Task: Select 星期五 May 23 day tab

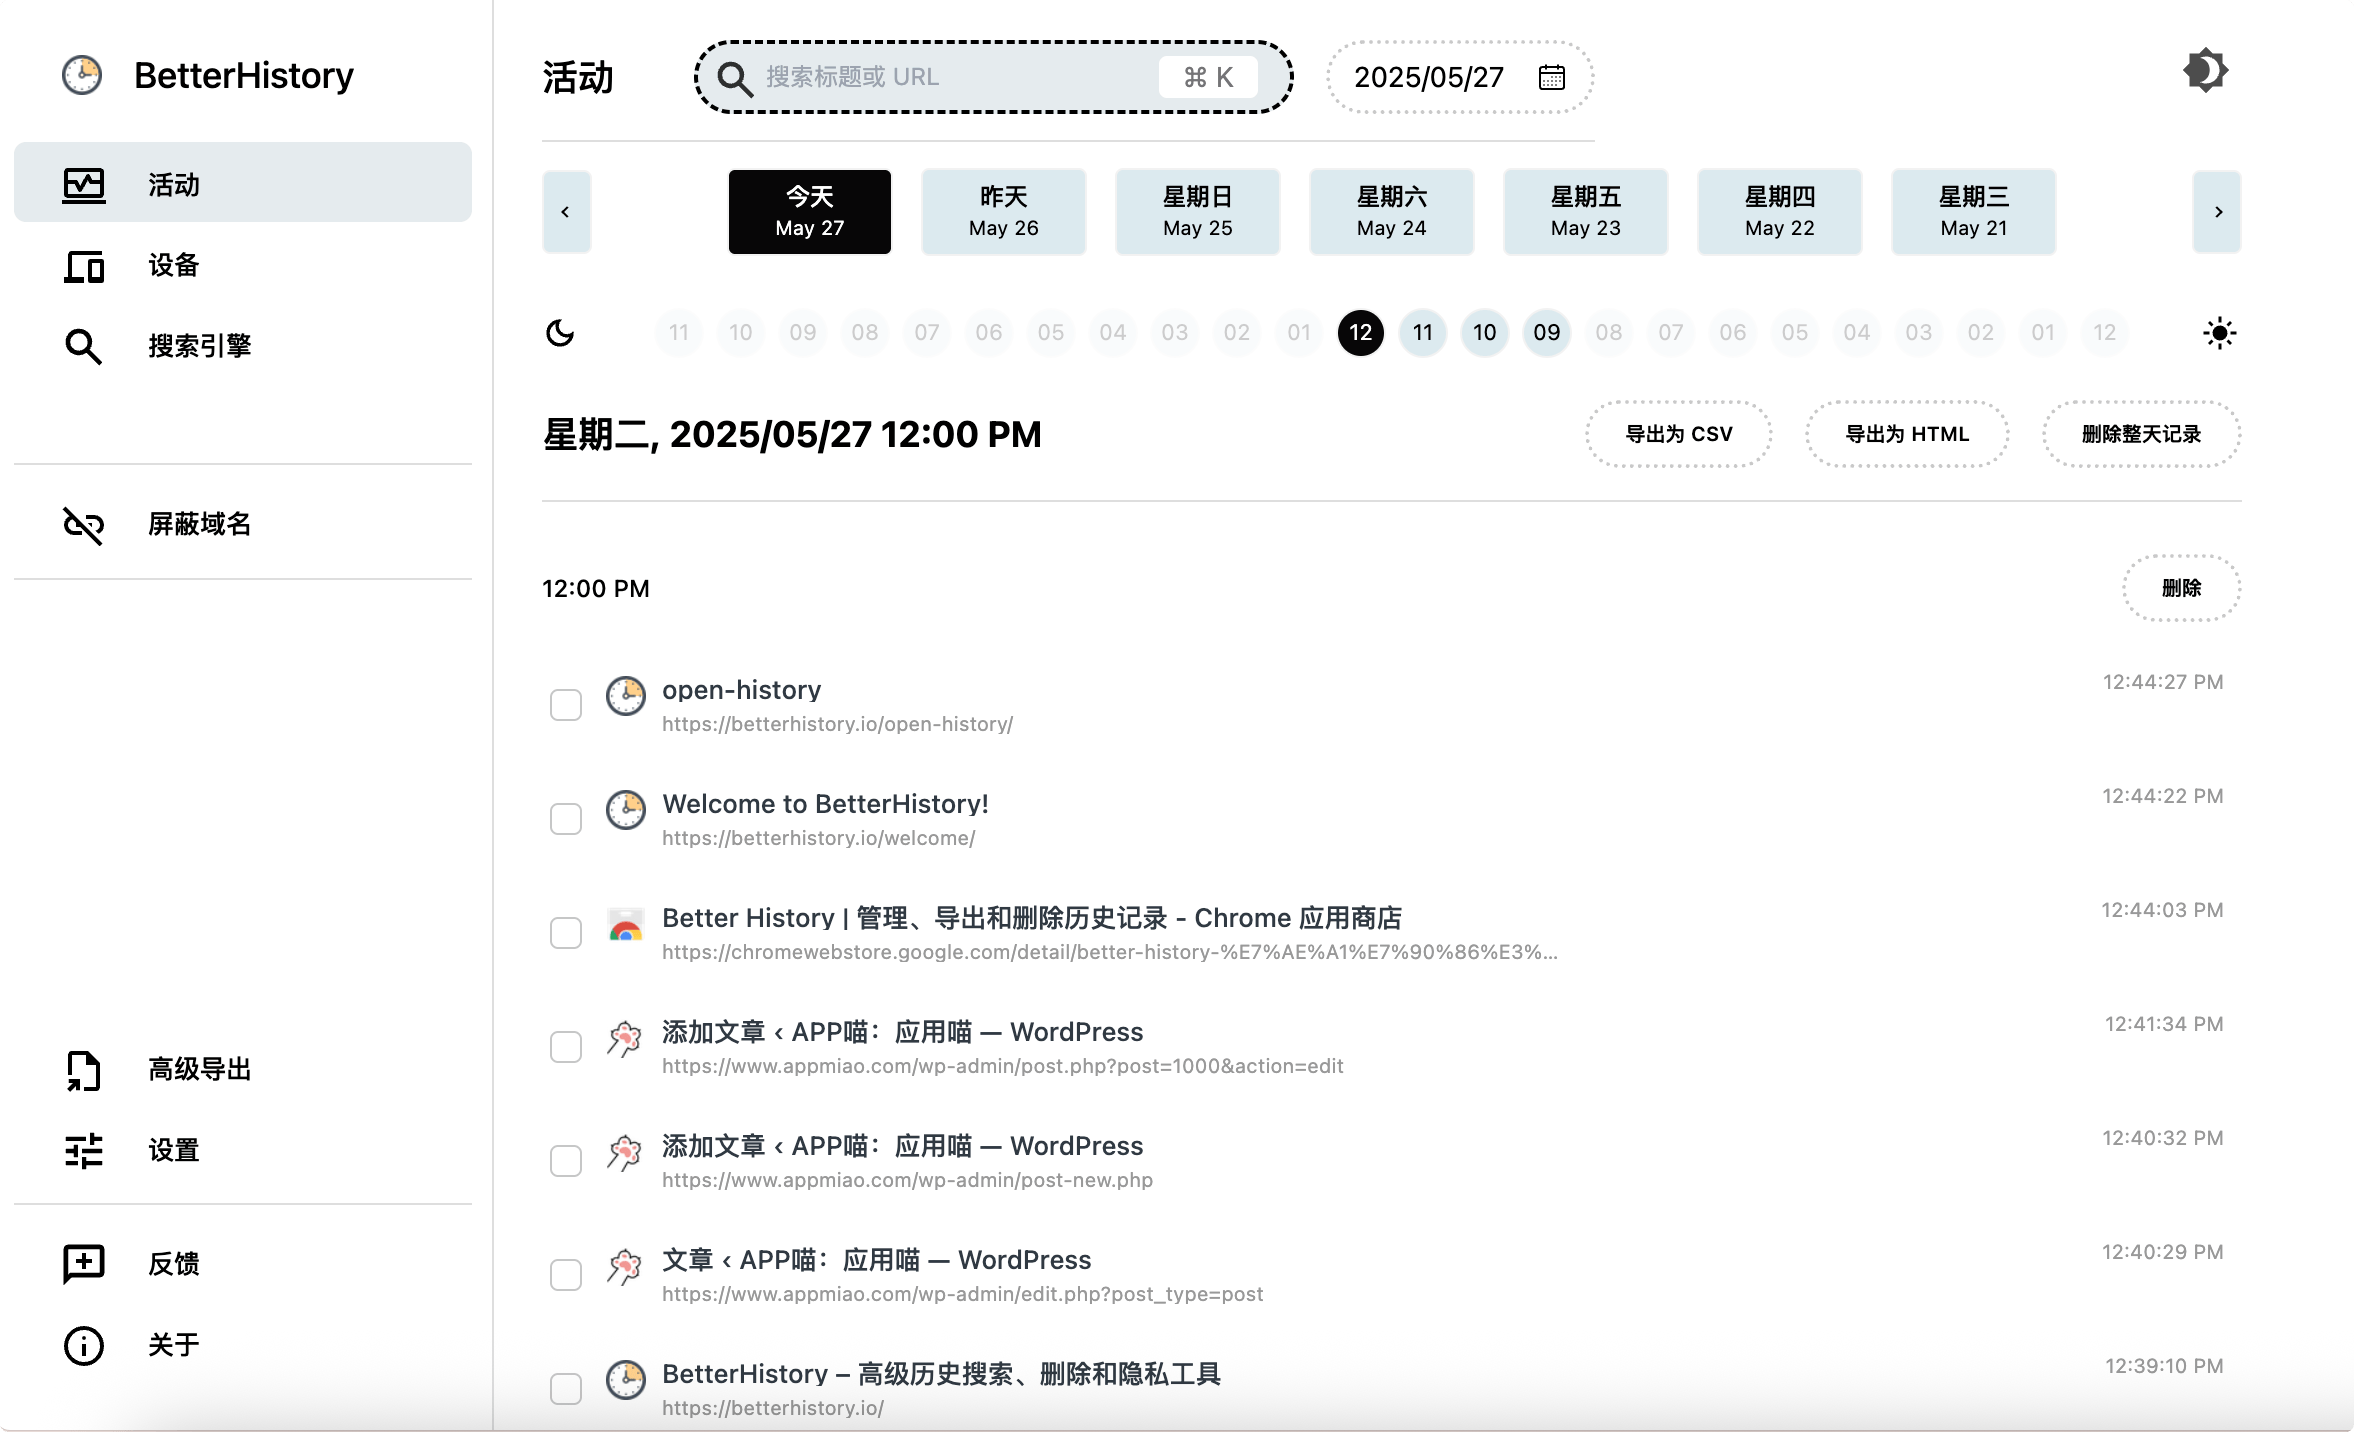Action: click(x=1585, y=212)
